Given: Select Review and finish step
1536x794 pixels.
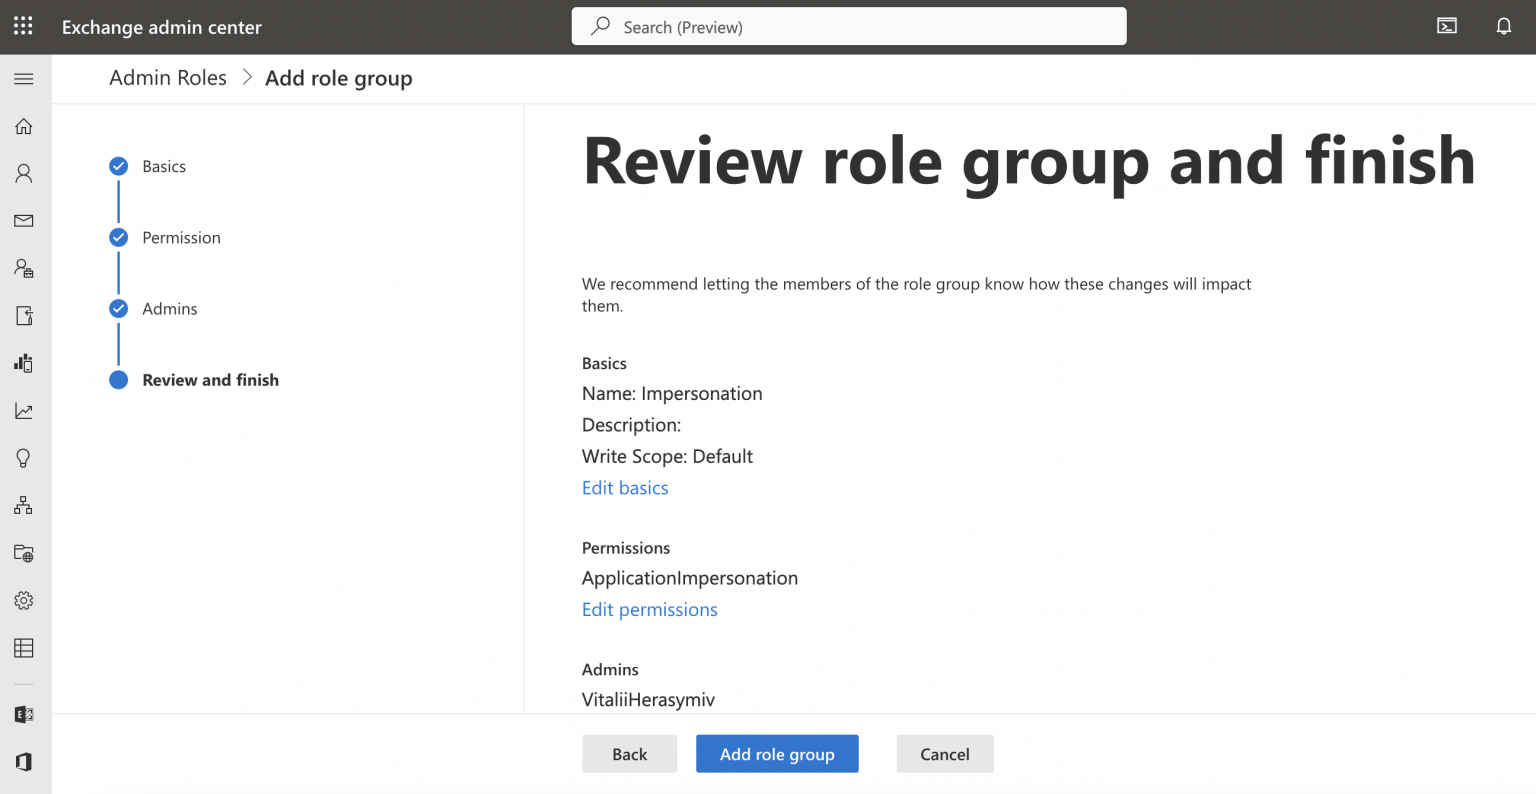Looking at the screenshot, I should click(x=210, y=380).
